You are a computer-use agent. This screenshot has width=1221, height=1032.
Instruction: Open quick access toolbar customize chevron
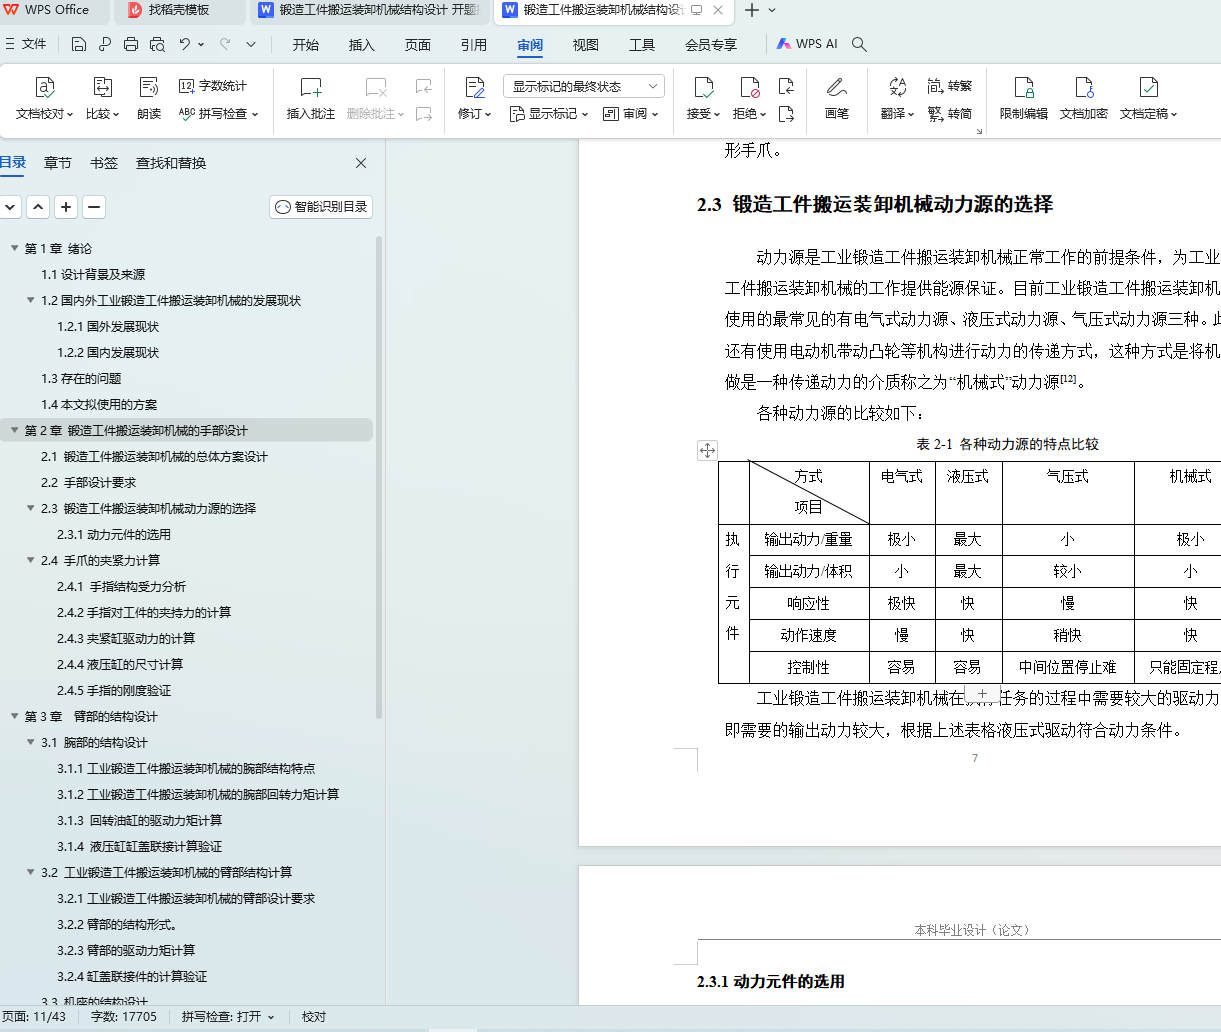pos(251,44)
